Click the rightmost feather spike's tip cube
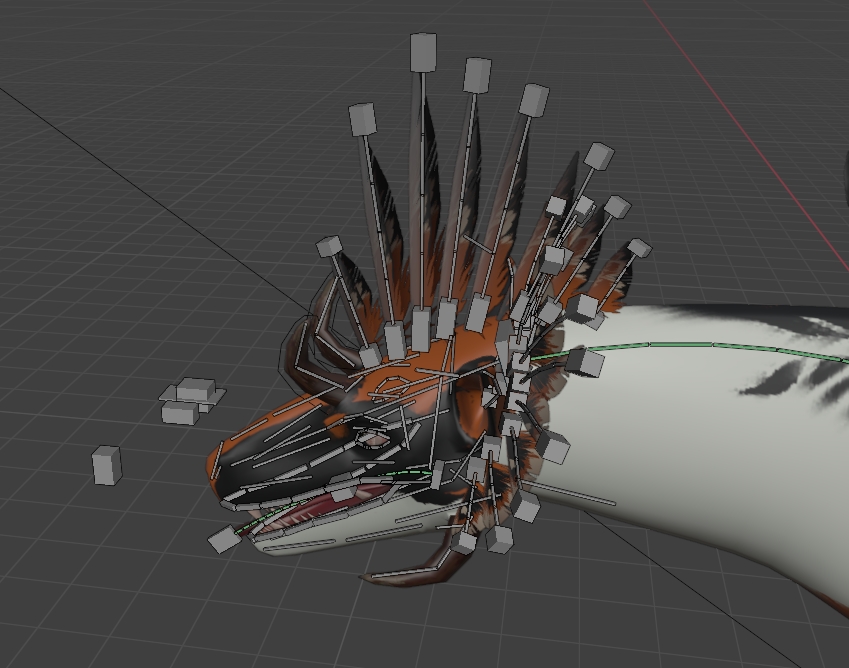 pos(639,248)
